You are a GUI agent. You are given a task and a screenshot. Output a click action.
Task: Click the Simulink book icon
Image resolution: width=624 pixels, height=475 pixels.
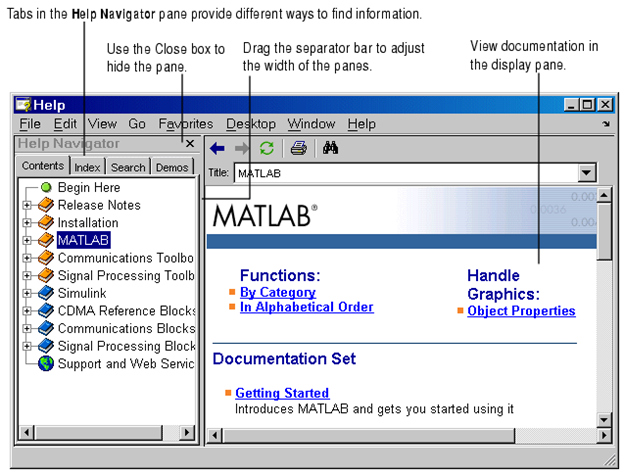pyautogui.click(x=45, y=293)
